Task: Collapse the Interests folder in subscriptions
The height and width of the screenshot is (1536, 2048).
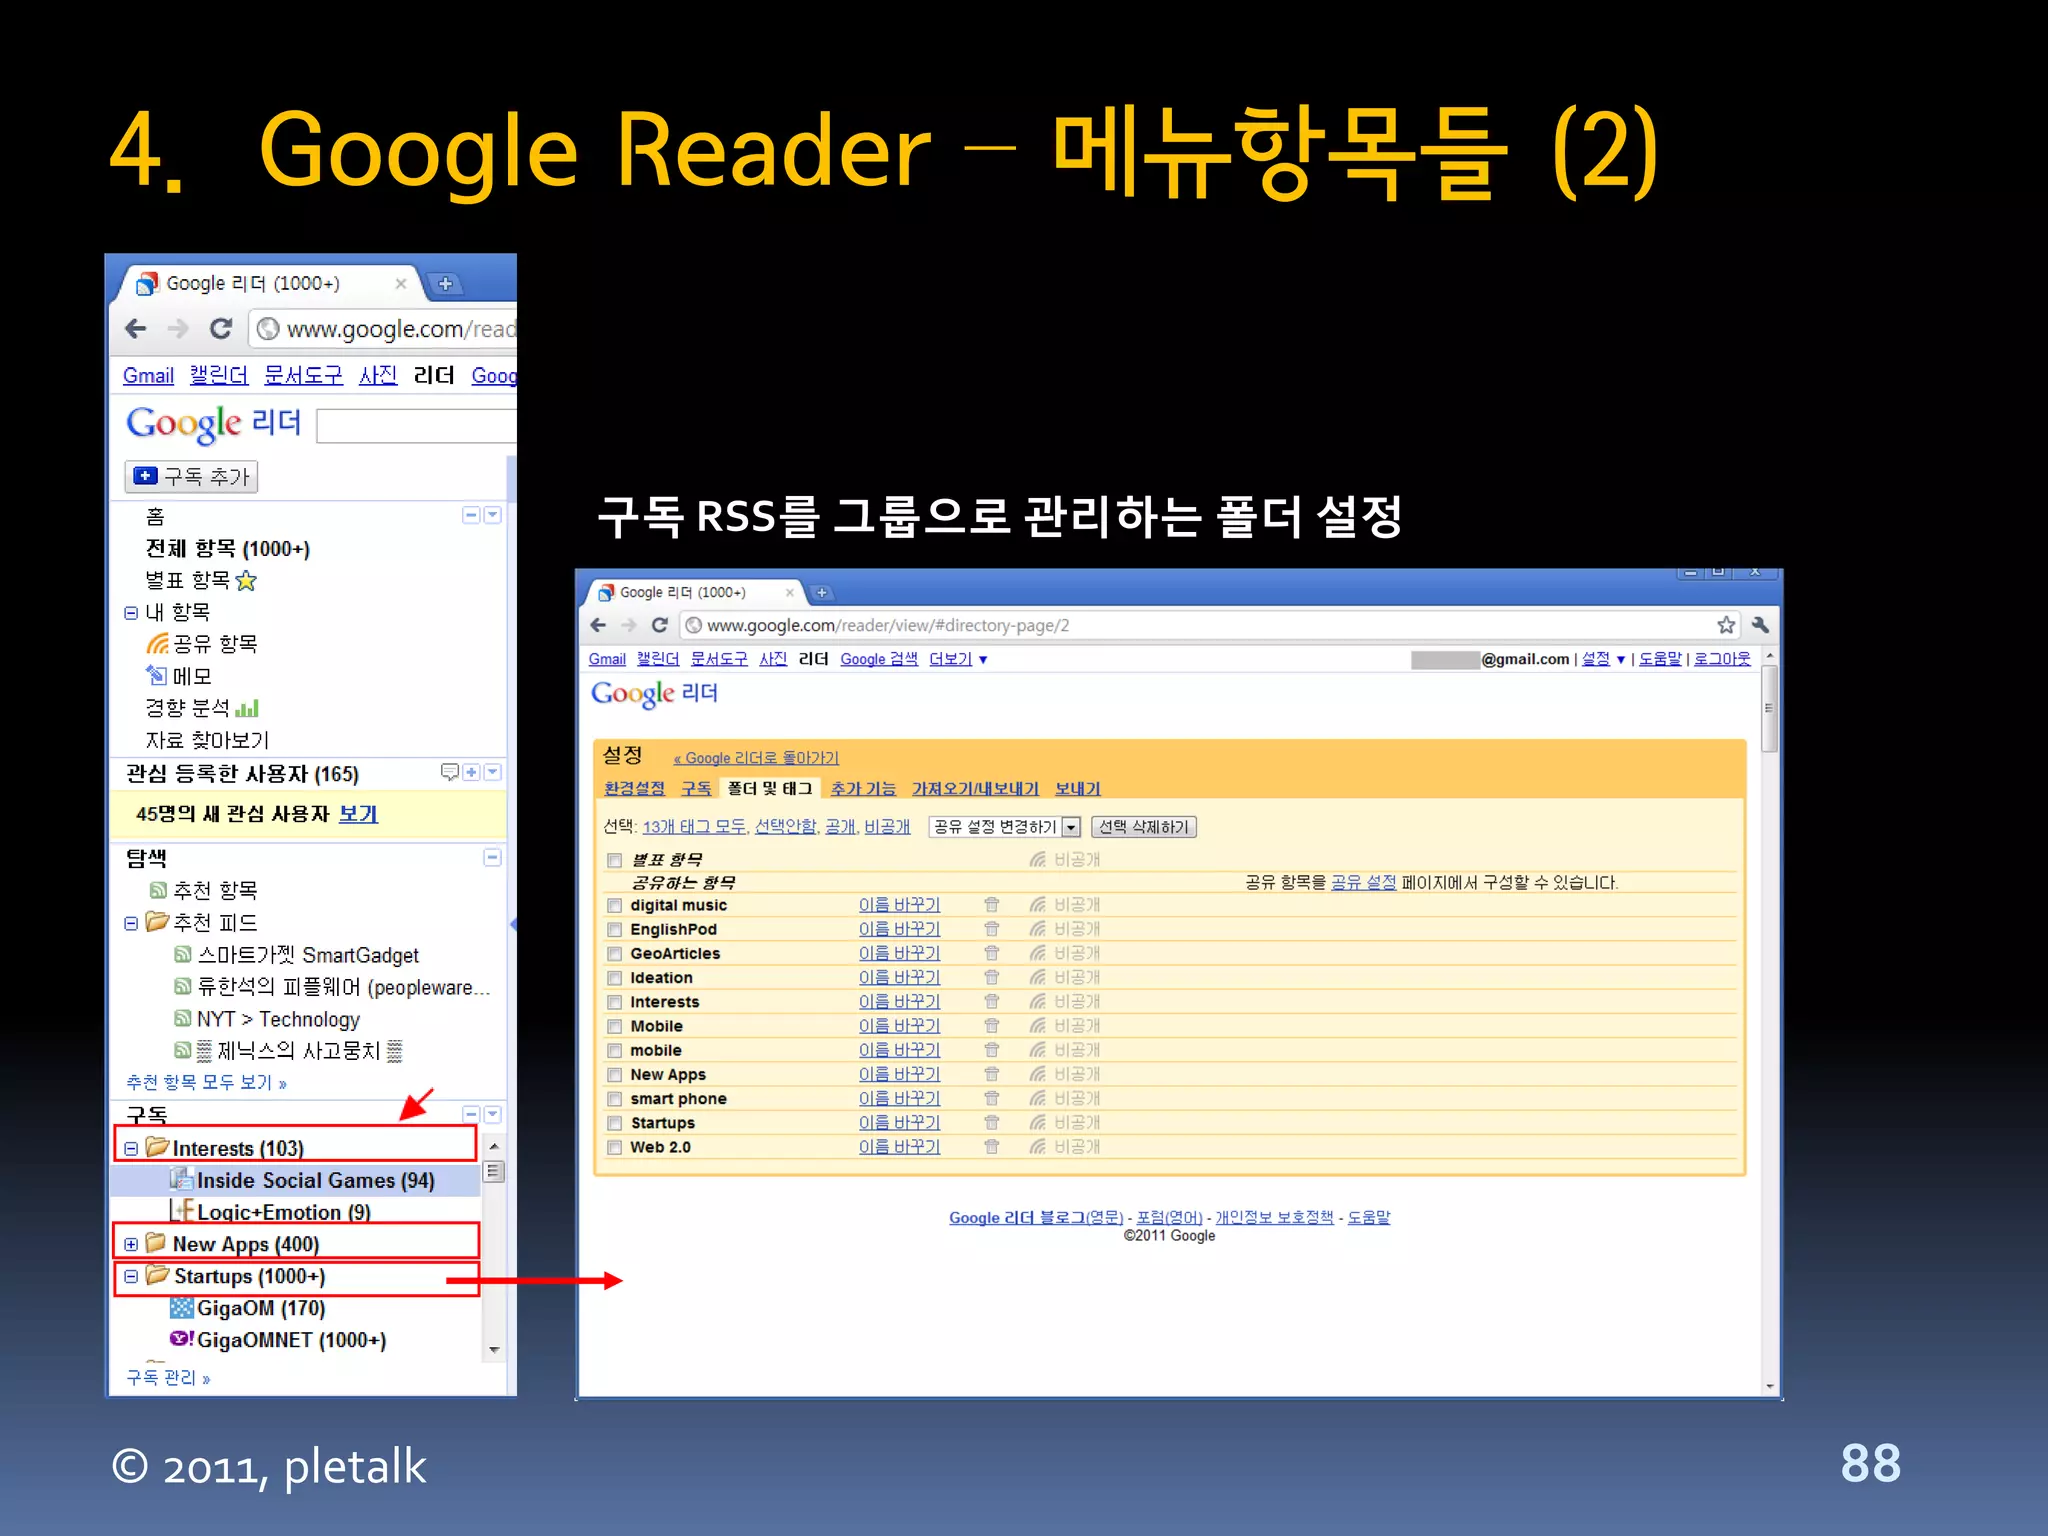Action: pos(131,1149)
